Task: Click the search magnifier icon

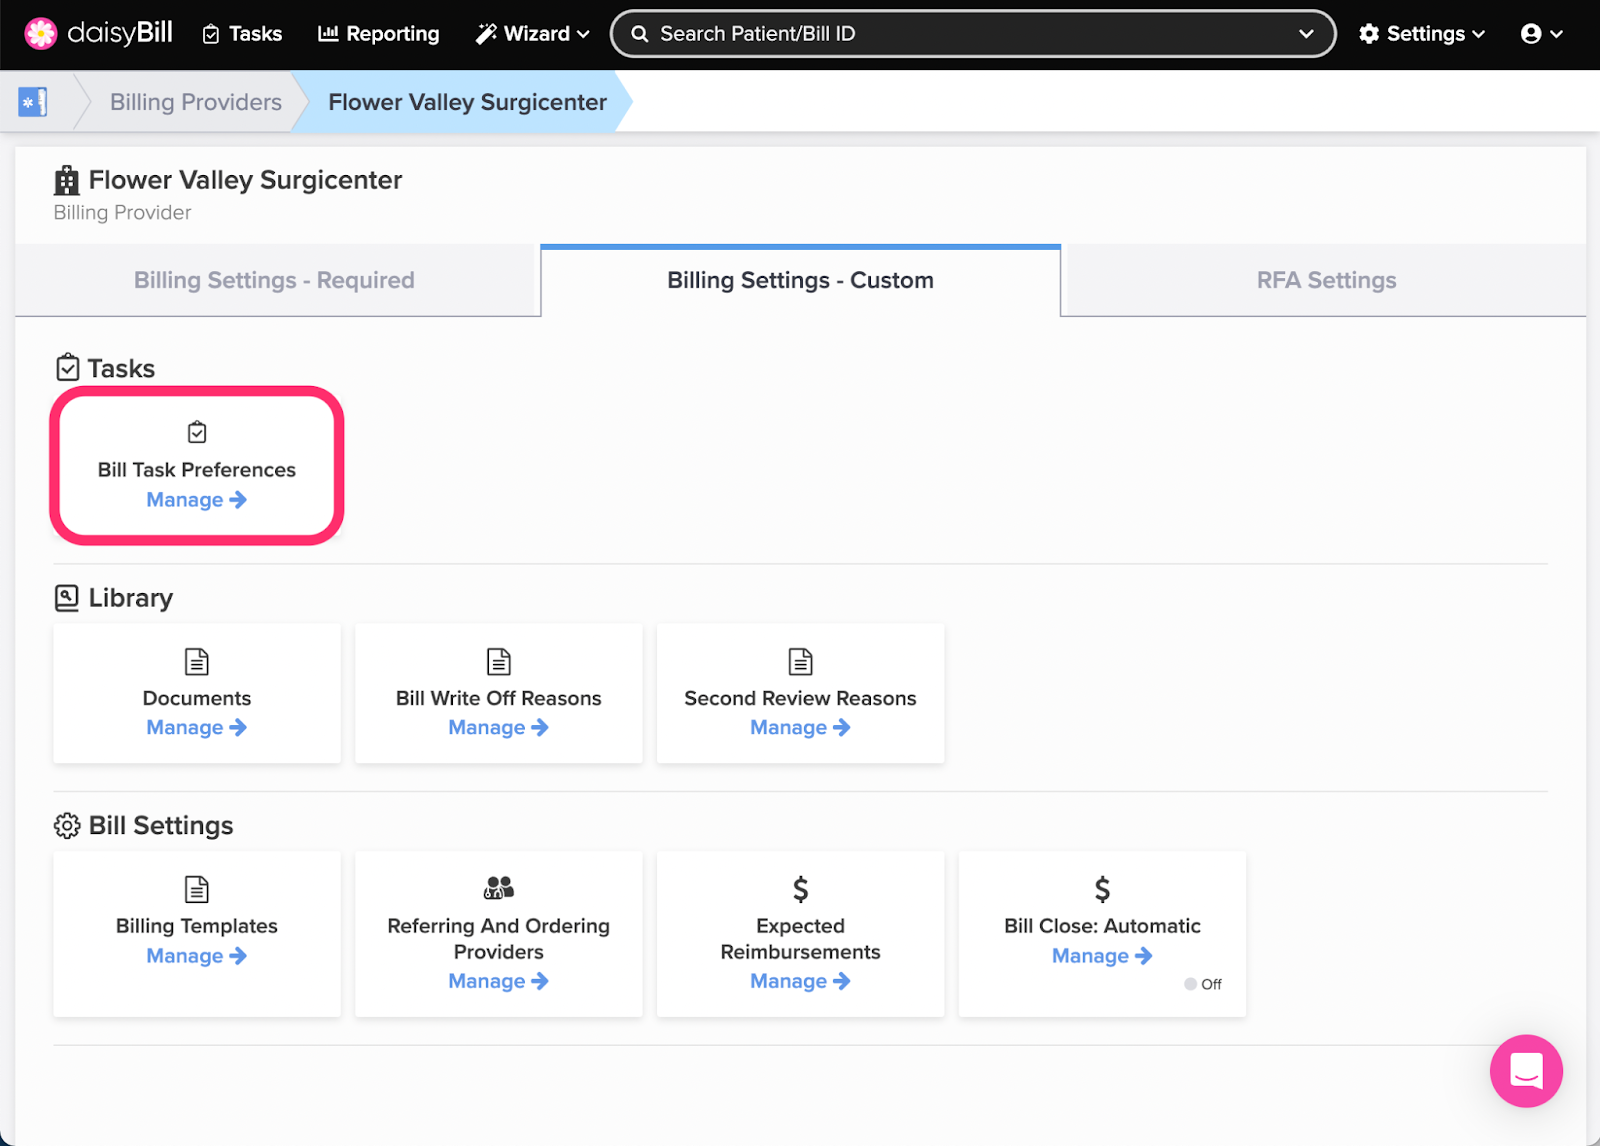Action: [640, 34]
